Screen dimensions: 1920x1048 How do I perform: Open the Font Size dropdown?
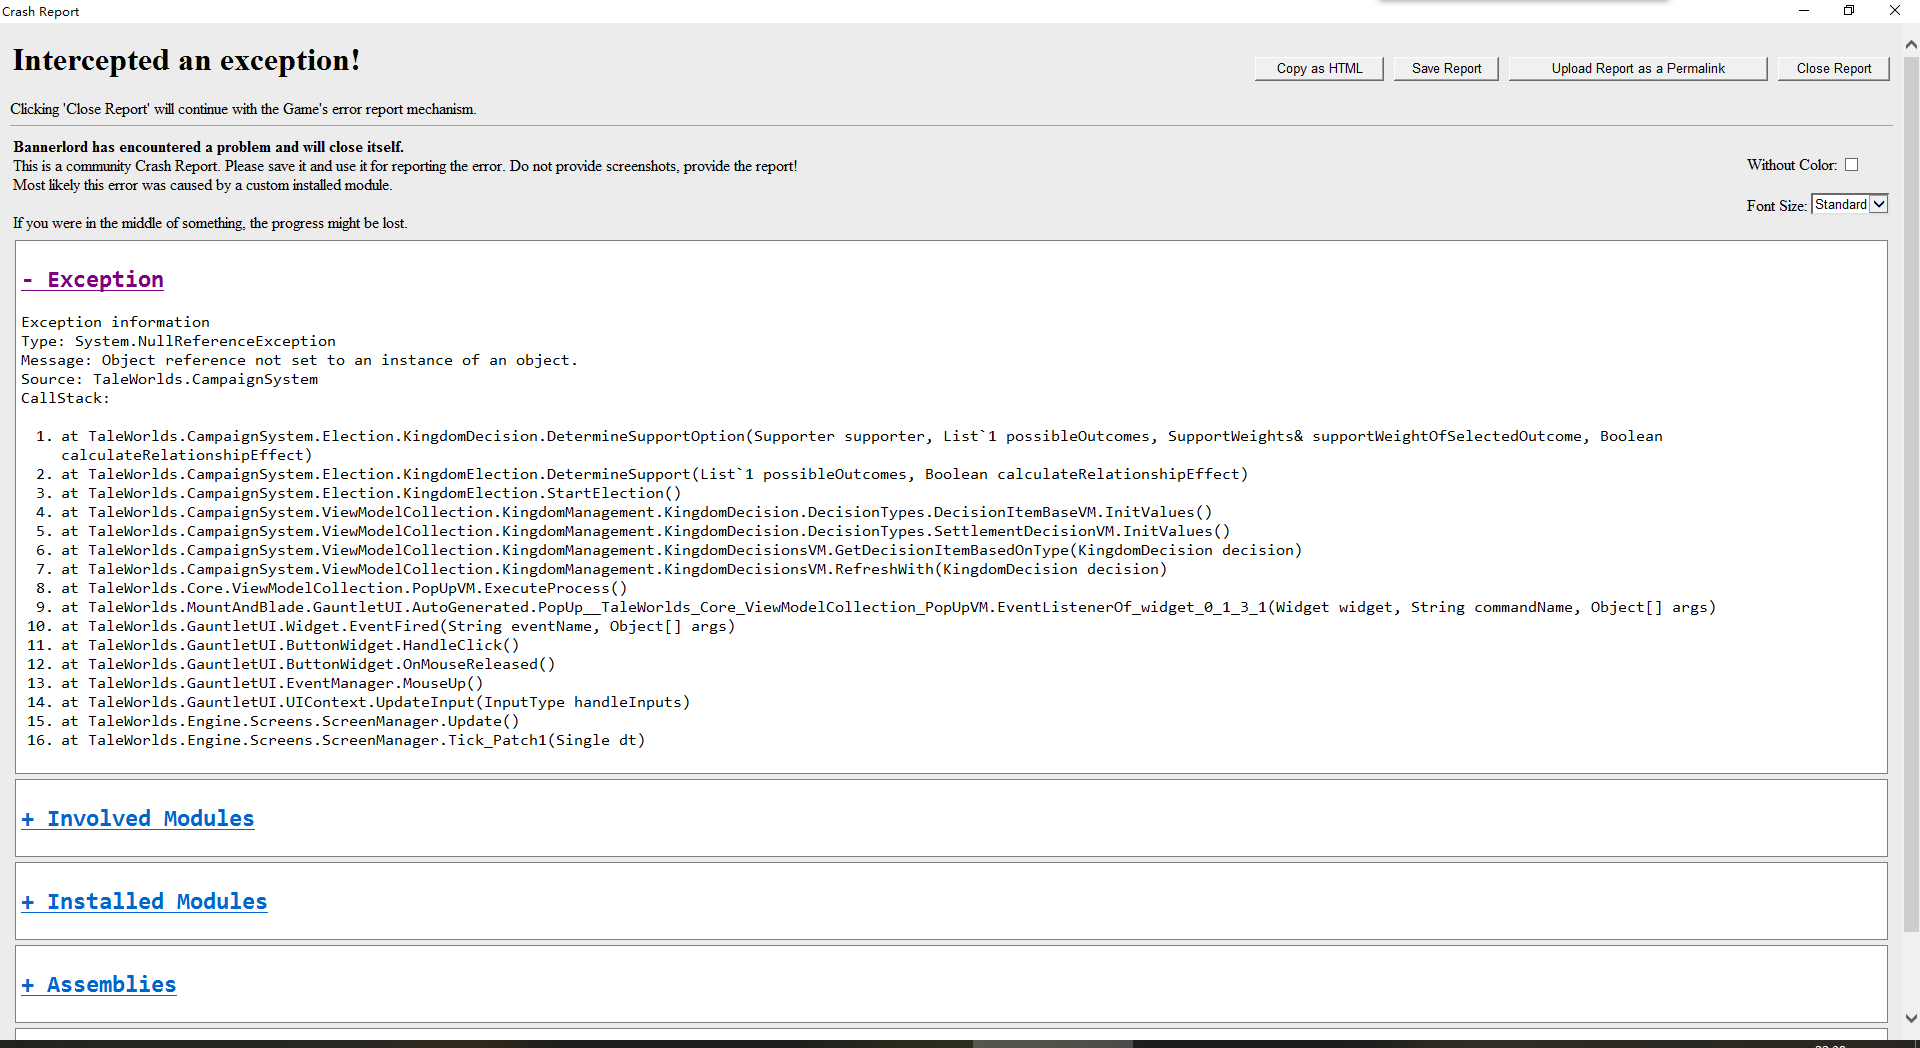(x=1849, y=204)
